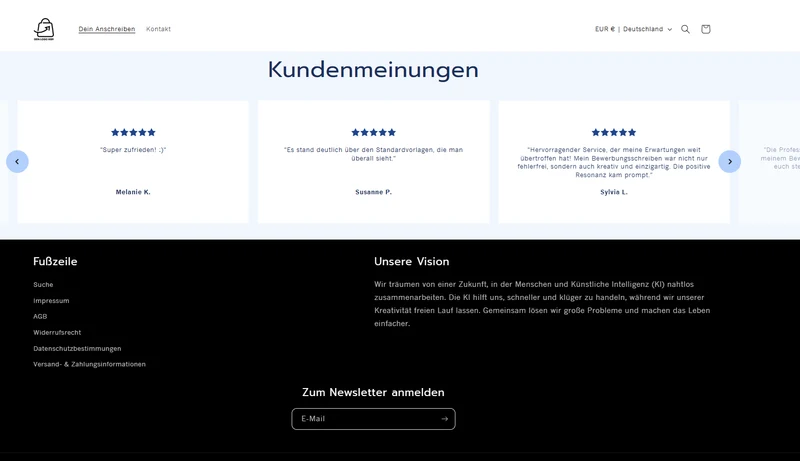
Task: Click the five stars above Susanne P.
Action: tap(373, 133)
